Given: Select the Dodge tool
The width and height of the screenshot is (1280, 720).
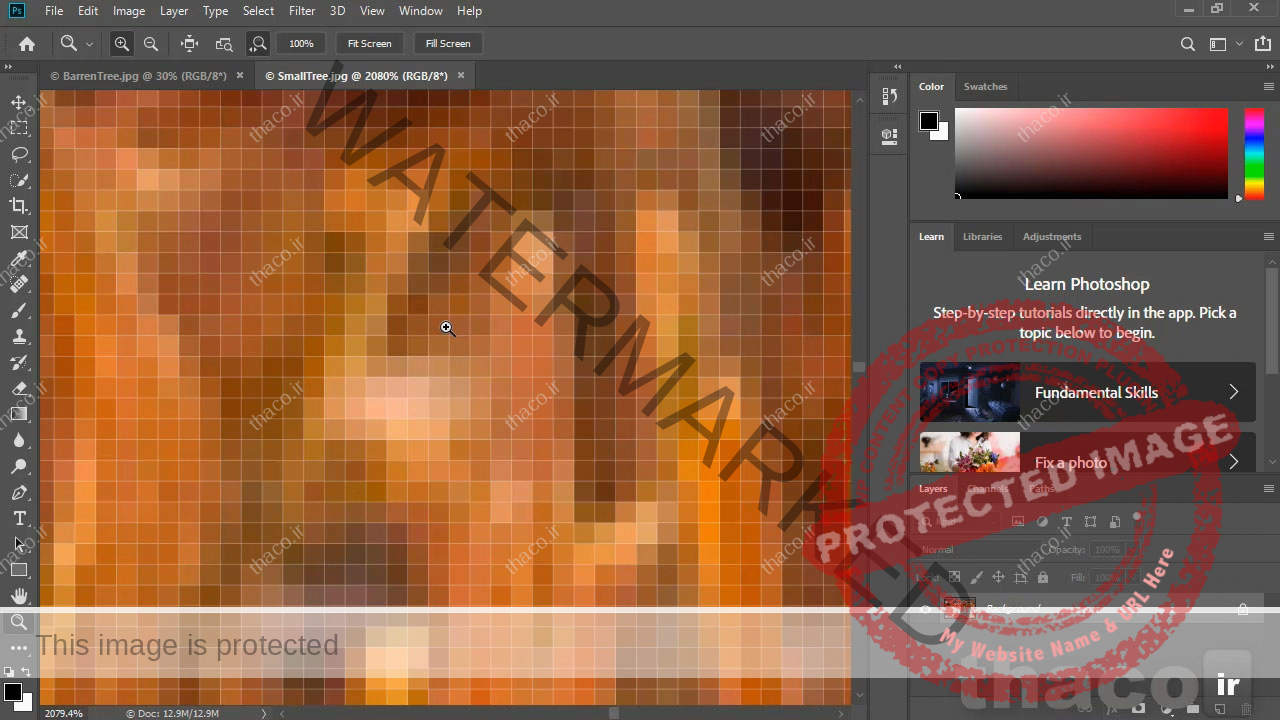Looking at the screenshot, I should pos(19,466).
